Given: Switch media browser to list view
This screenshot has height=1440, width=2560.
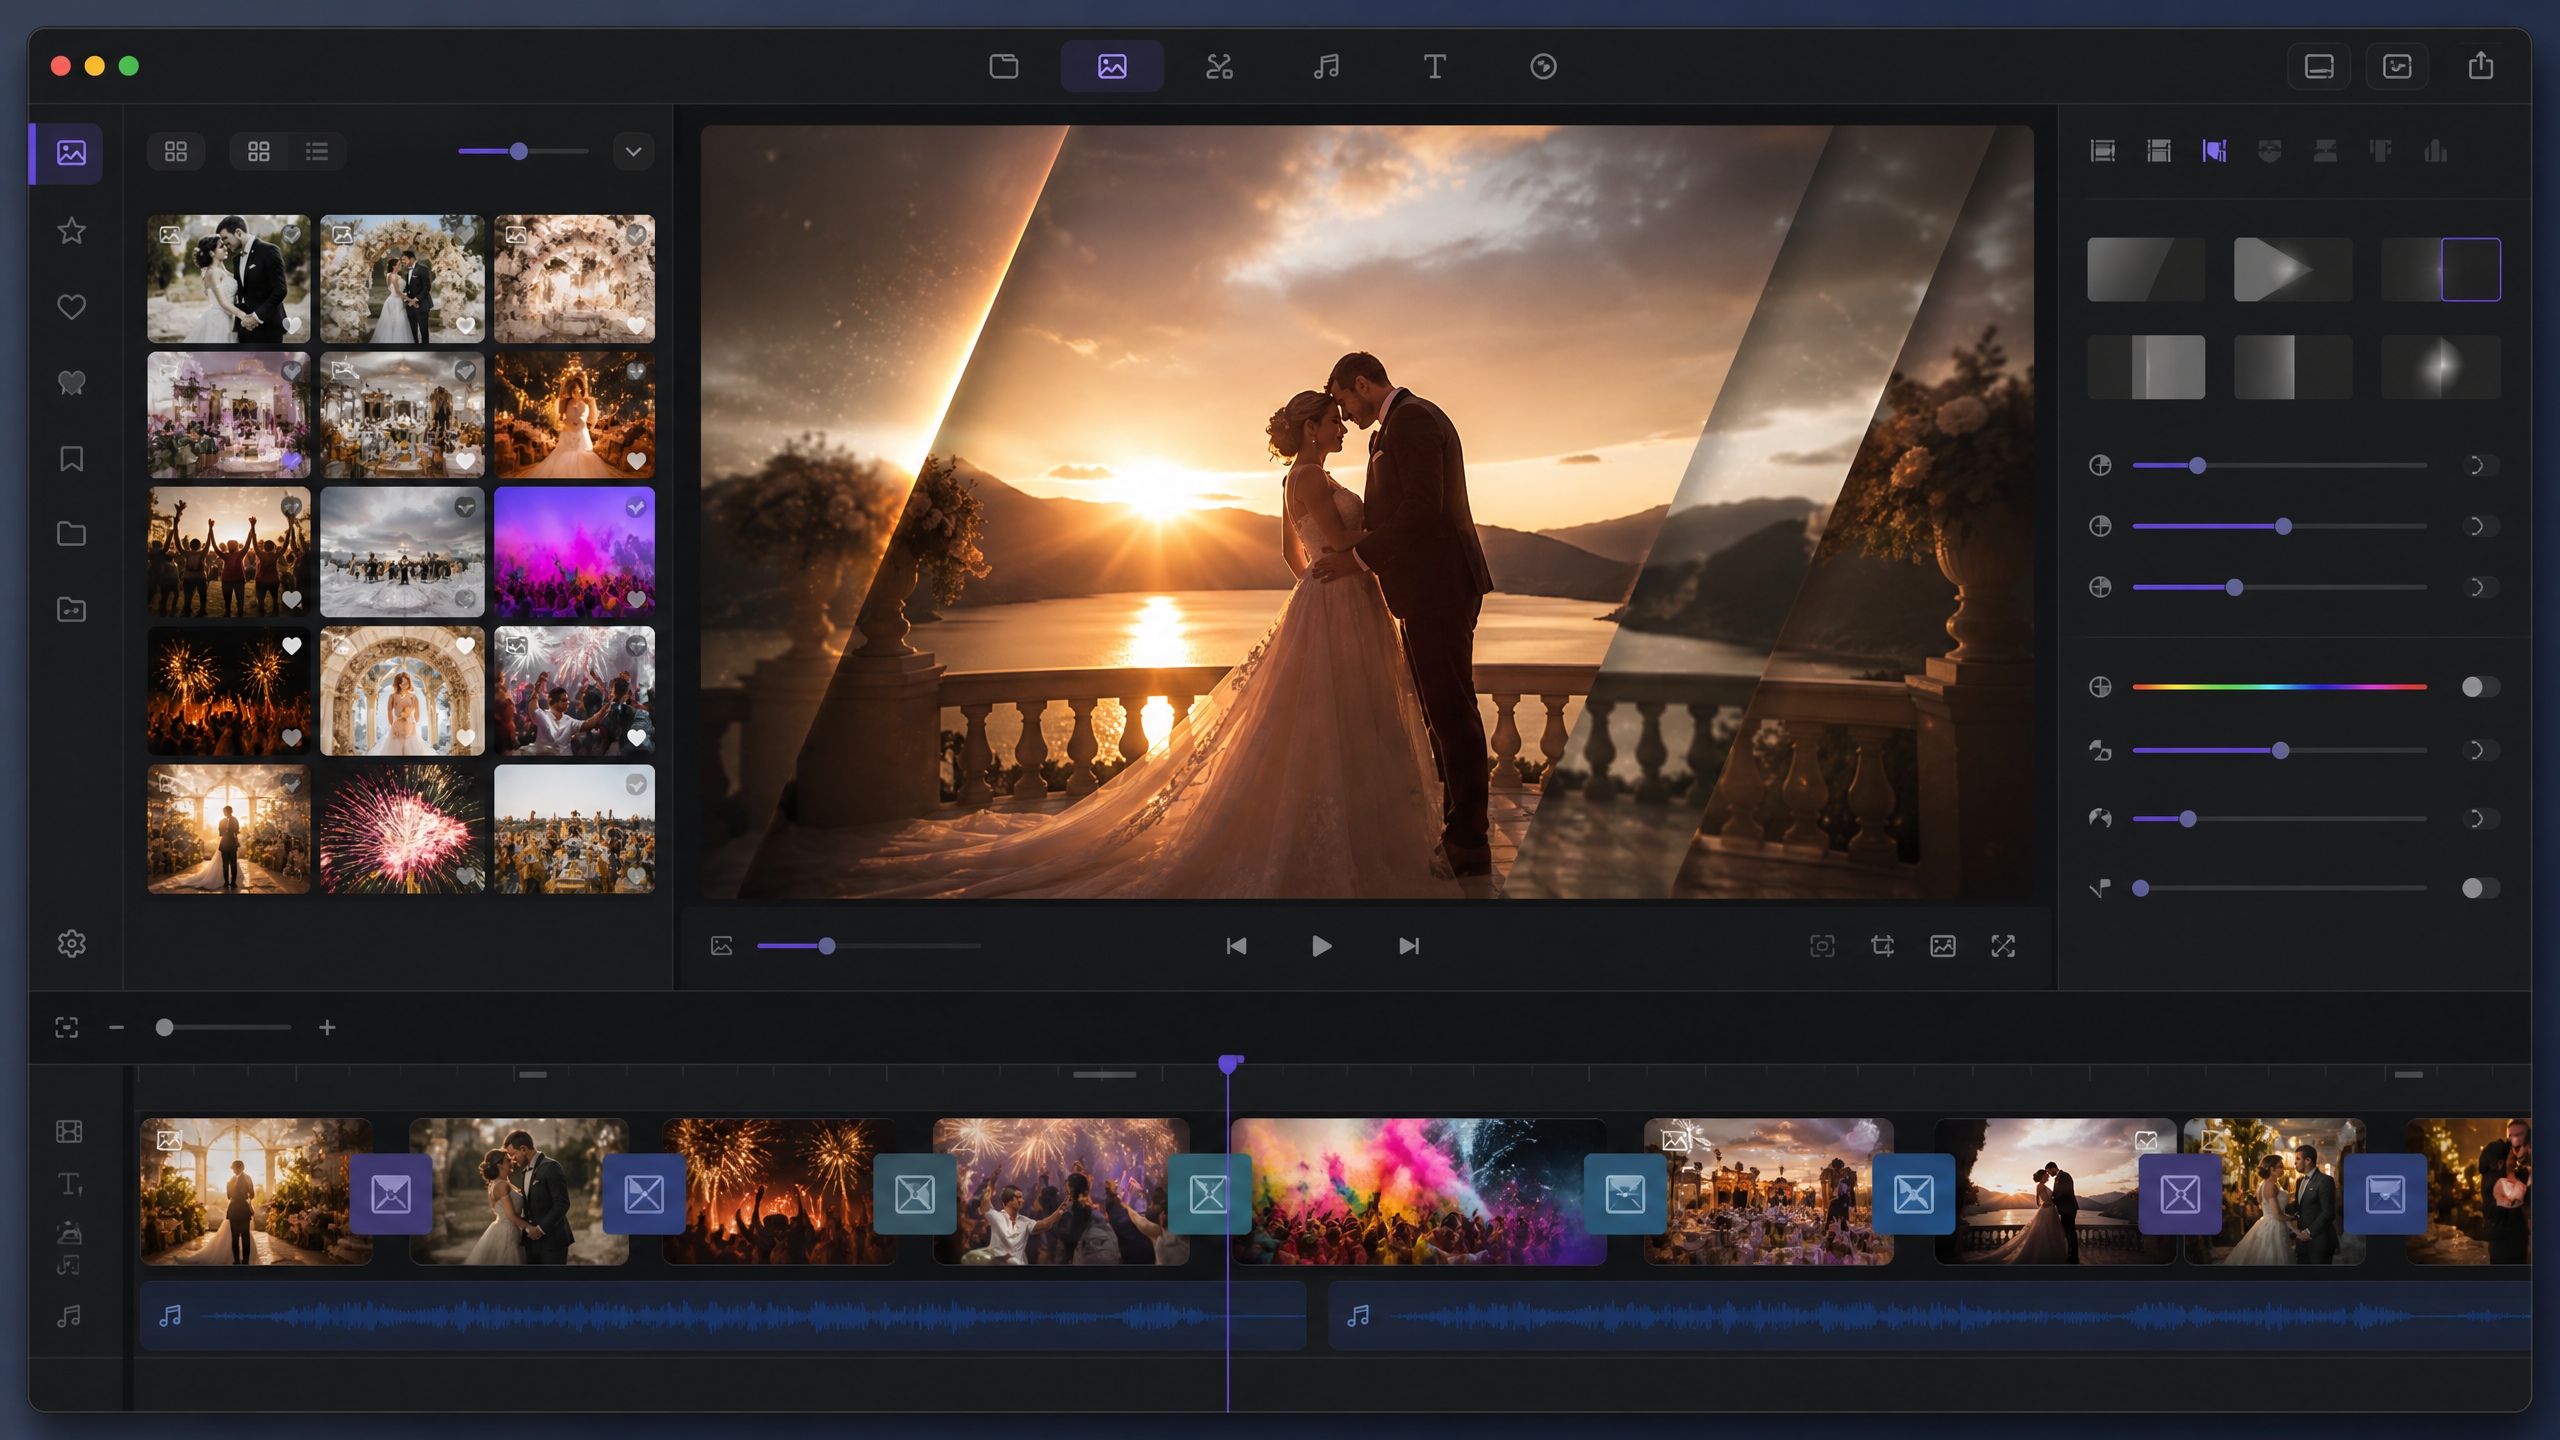Looking at the screenshot, I should pyautogui.click(x=317, y=152).
